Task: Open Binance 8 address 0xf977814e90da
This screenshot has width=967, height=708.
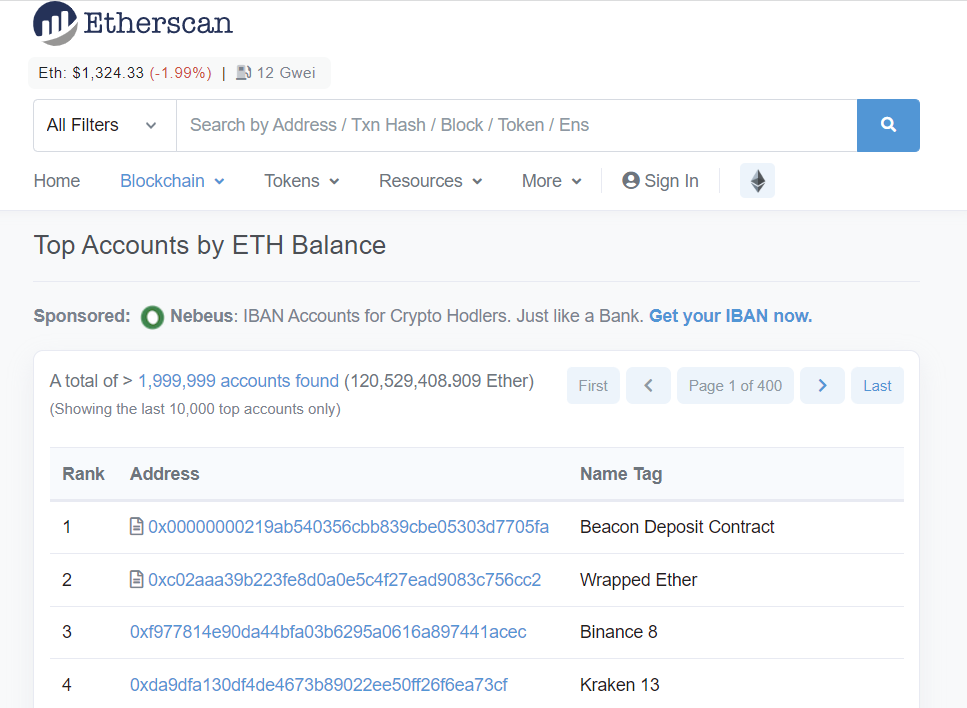Action: (328, 632)
